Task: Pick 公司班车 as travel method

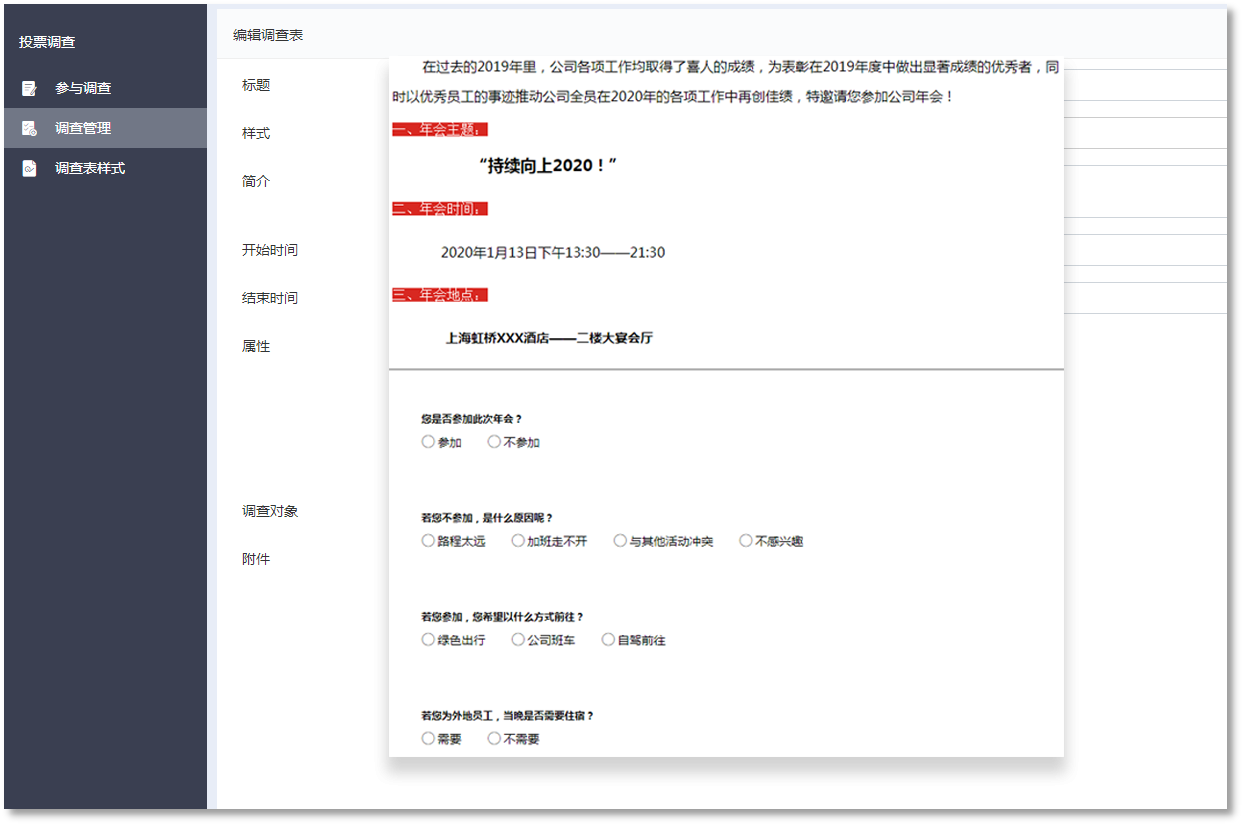Action: point(518,640)
